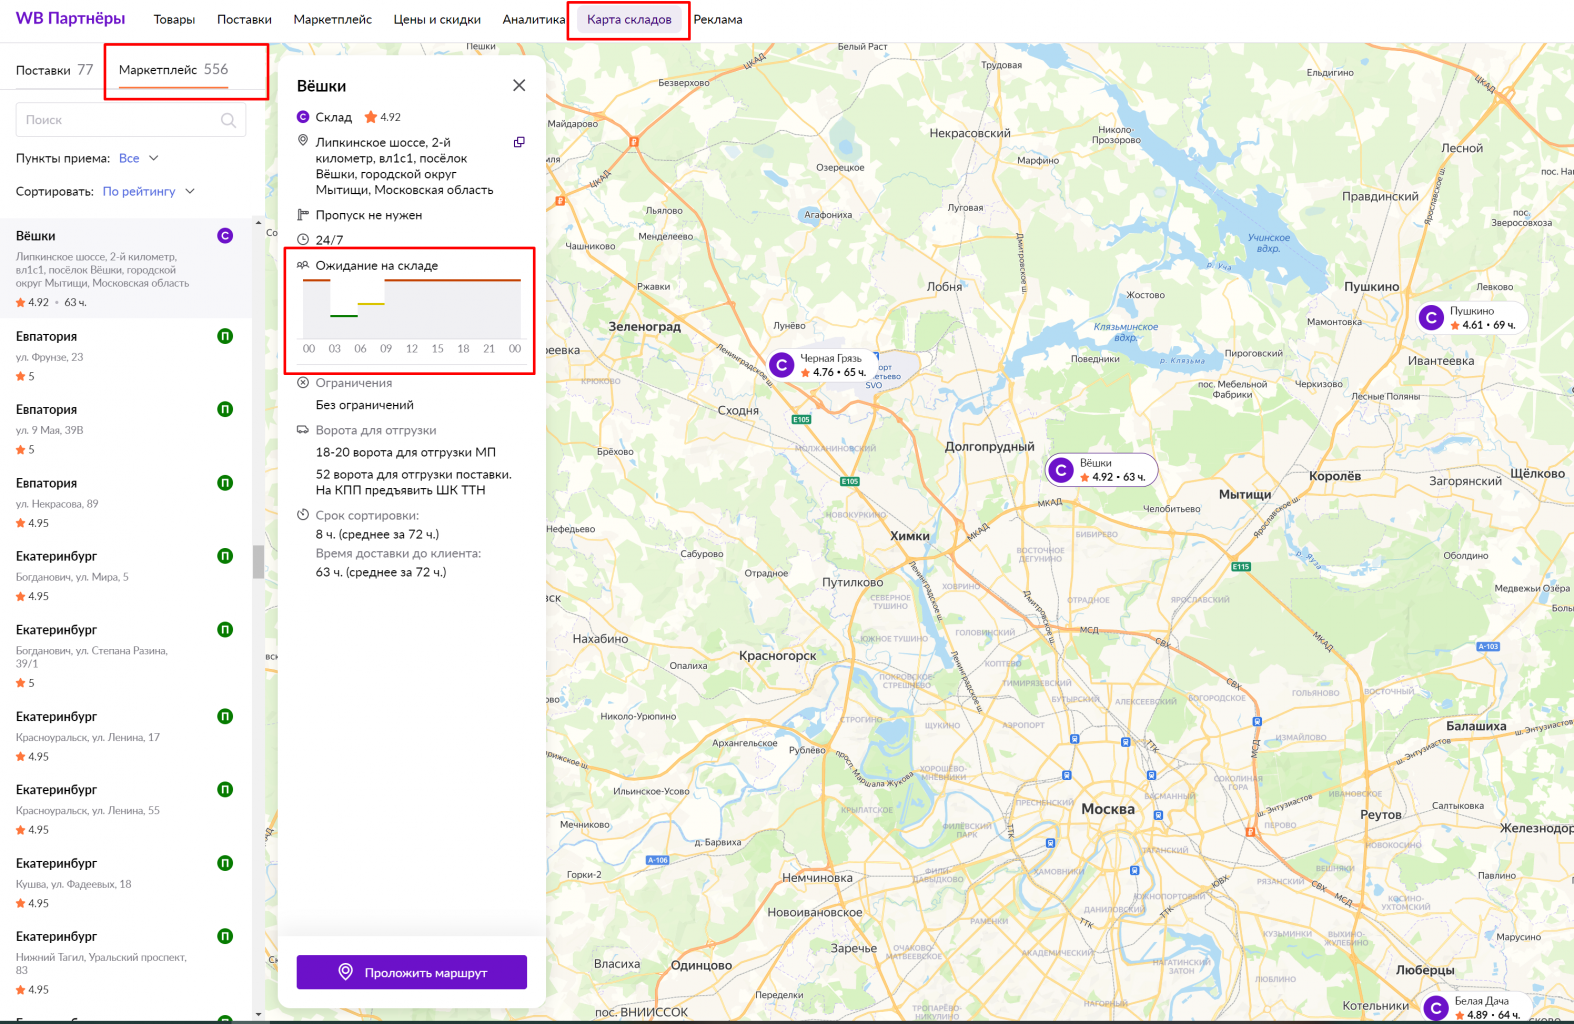The width and height of the screenshot is (1574, 1024).
Task: Switch to the Маркетплейс 556 tab
Action: click(173, 70)
